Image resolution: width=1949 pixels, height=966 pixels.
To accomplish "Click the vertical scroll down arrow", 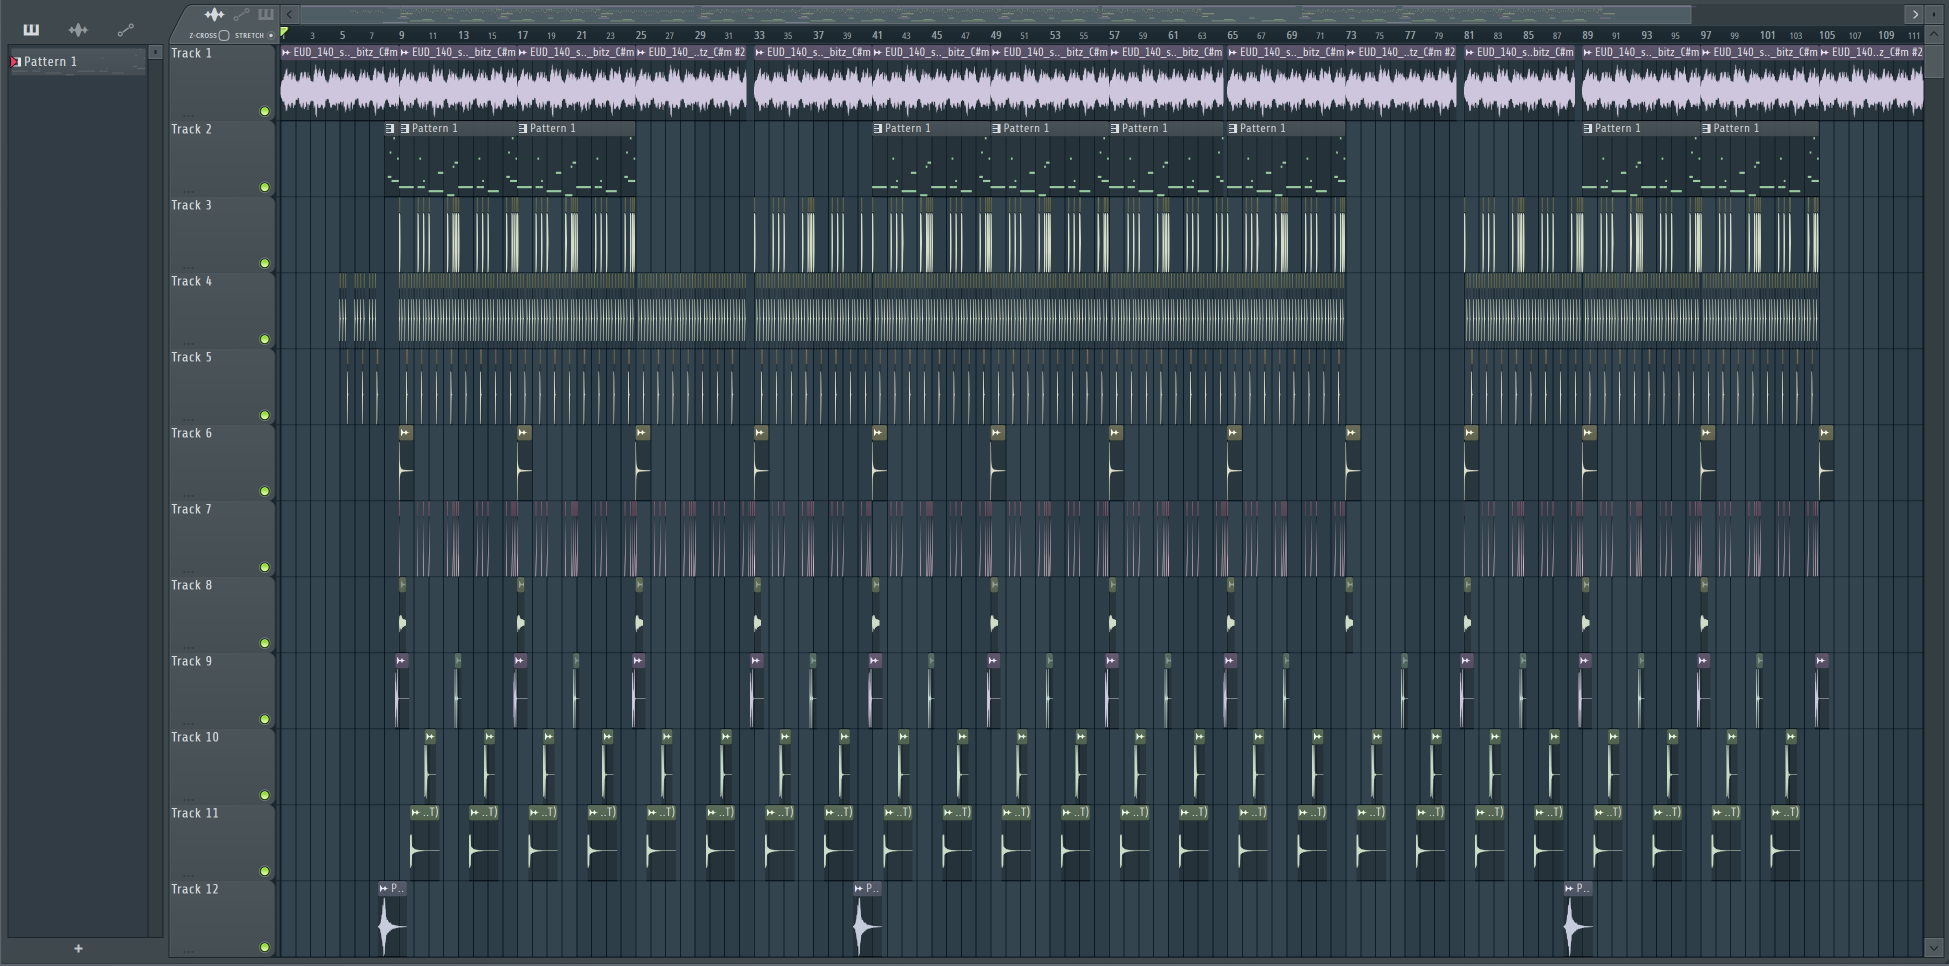I will tap(1934, 947).
